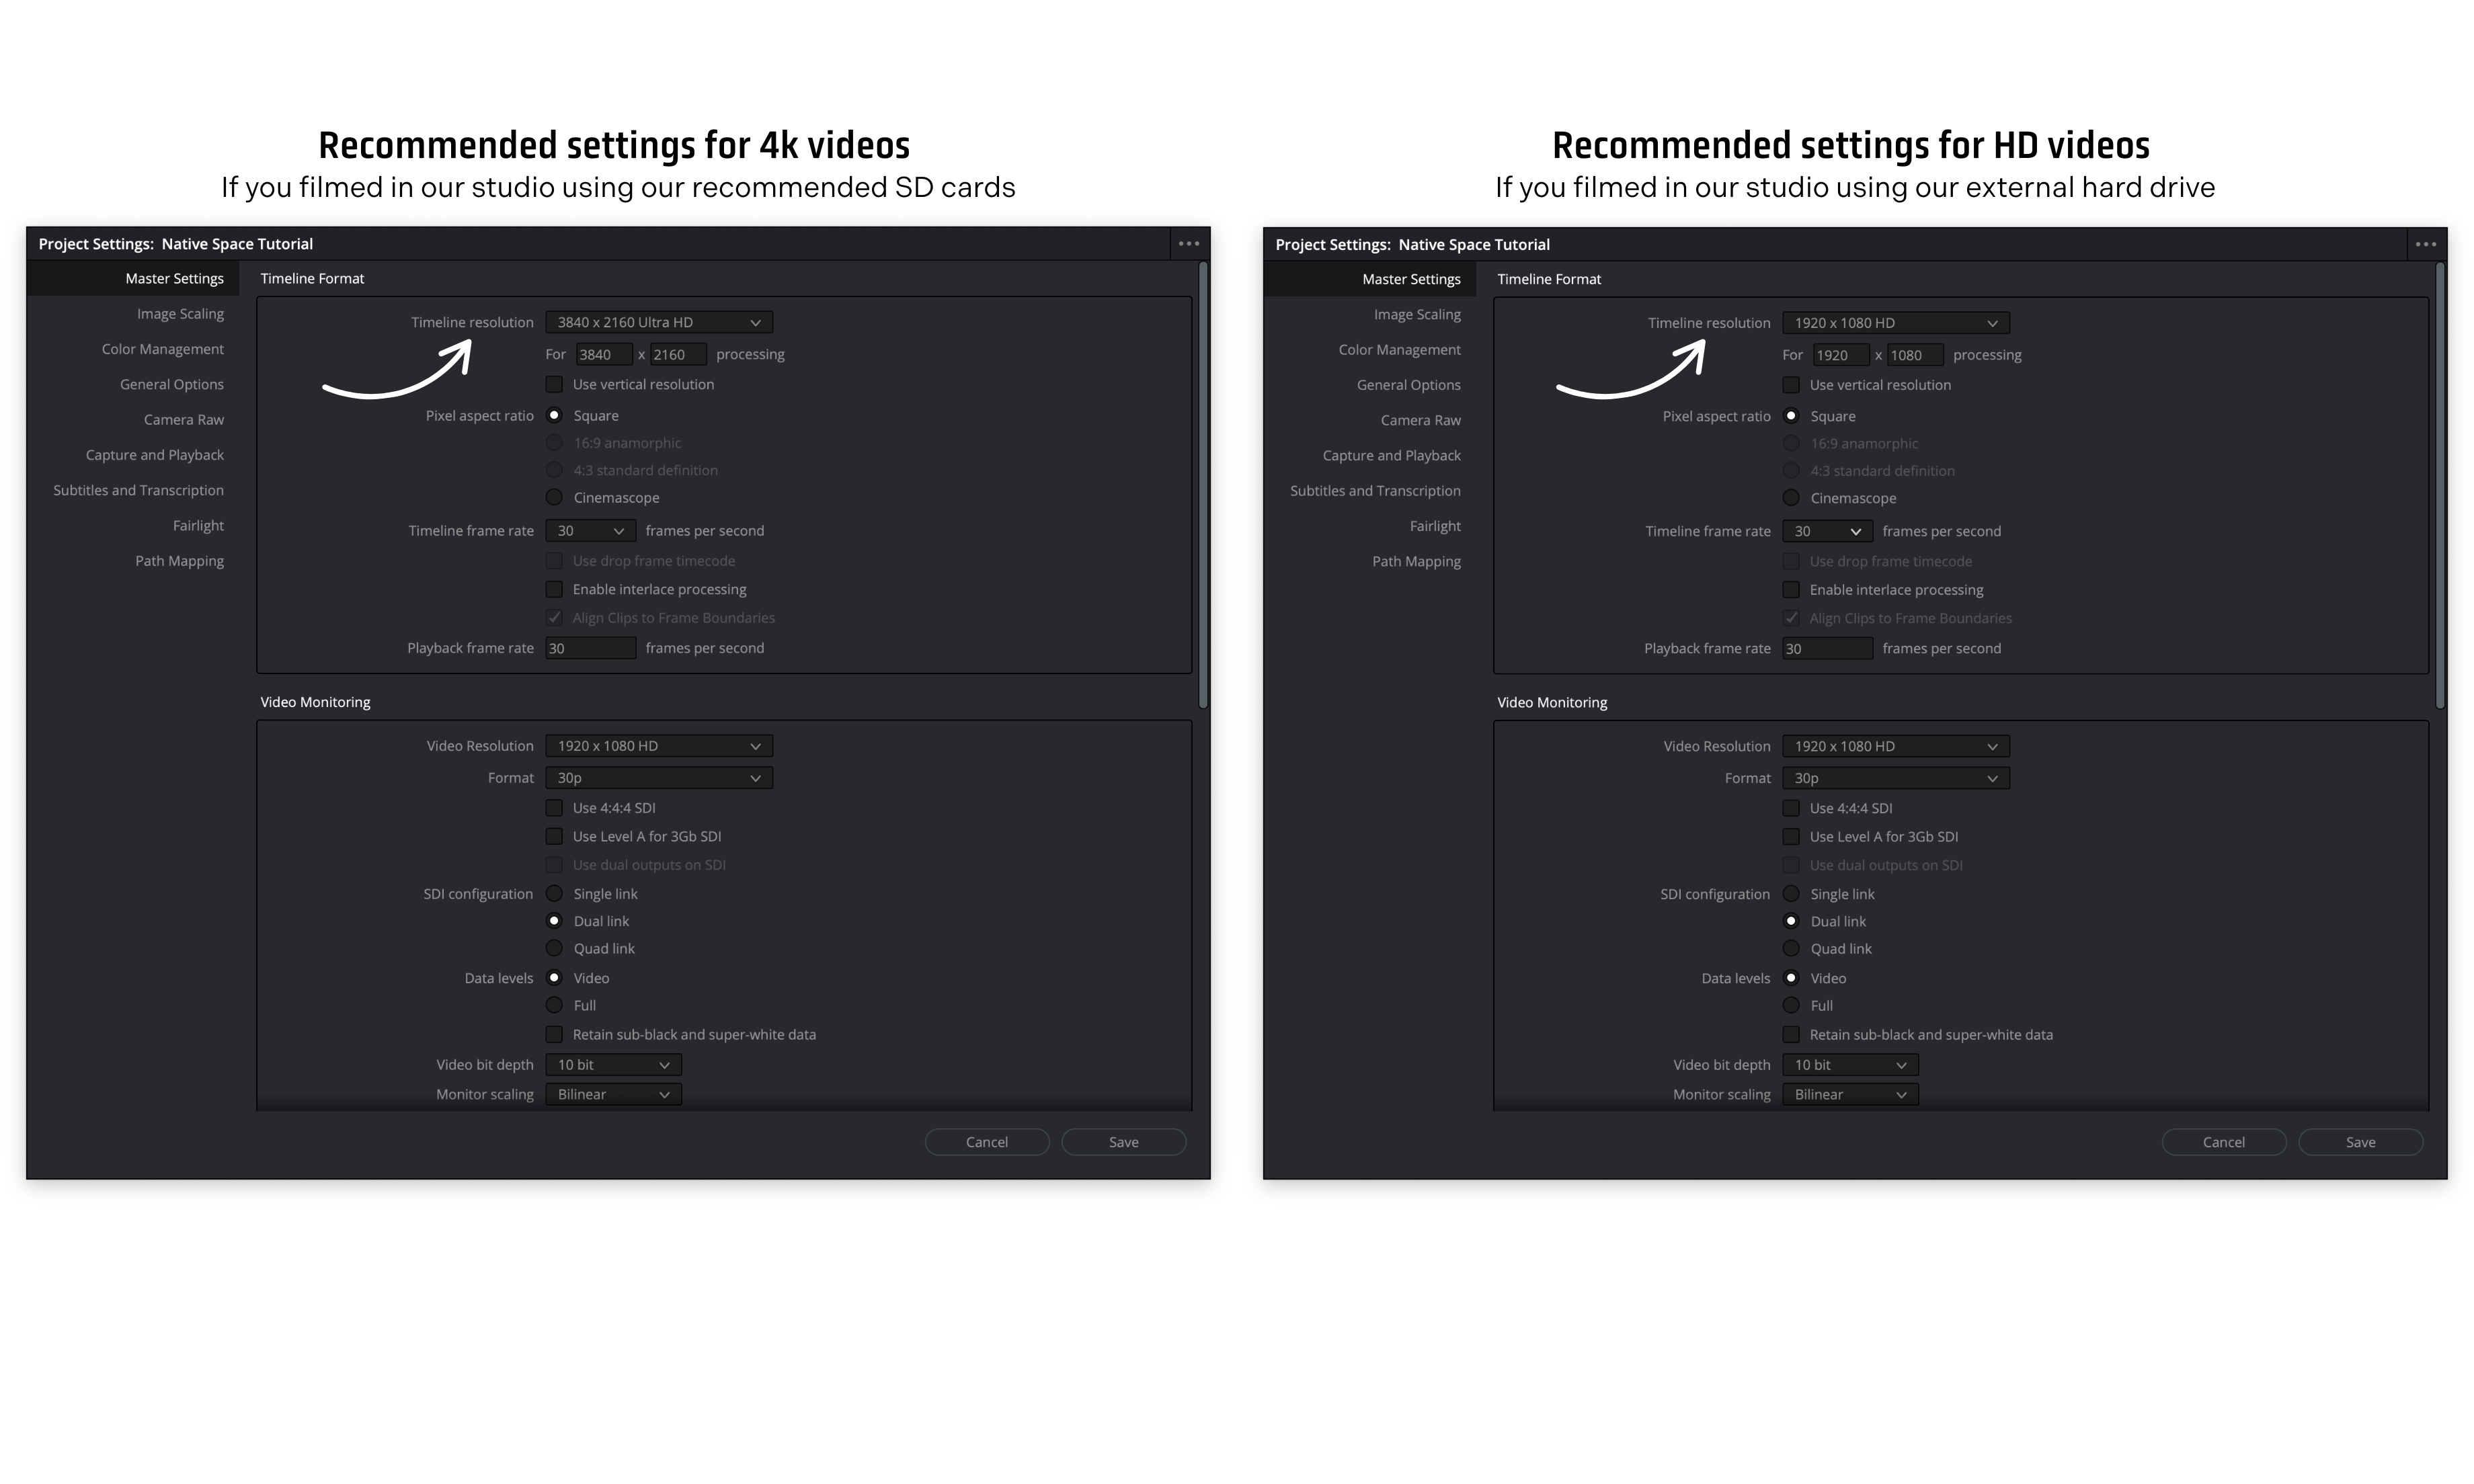Viewport: 2474px width, 1484px height.
Task: Click Cancel button in 4k settings window
Action: coord(987,1142)
